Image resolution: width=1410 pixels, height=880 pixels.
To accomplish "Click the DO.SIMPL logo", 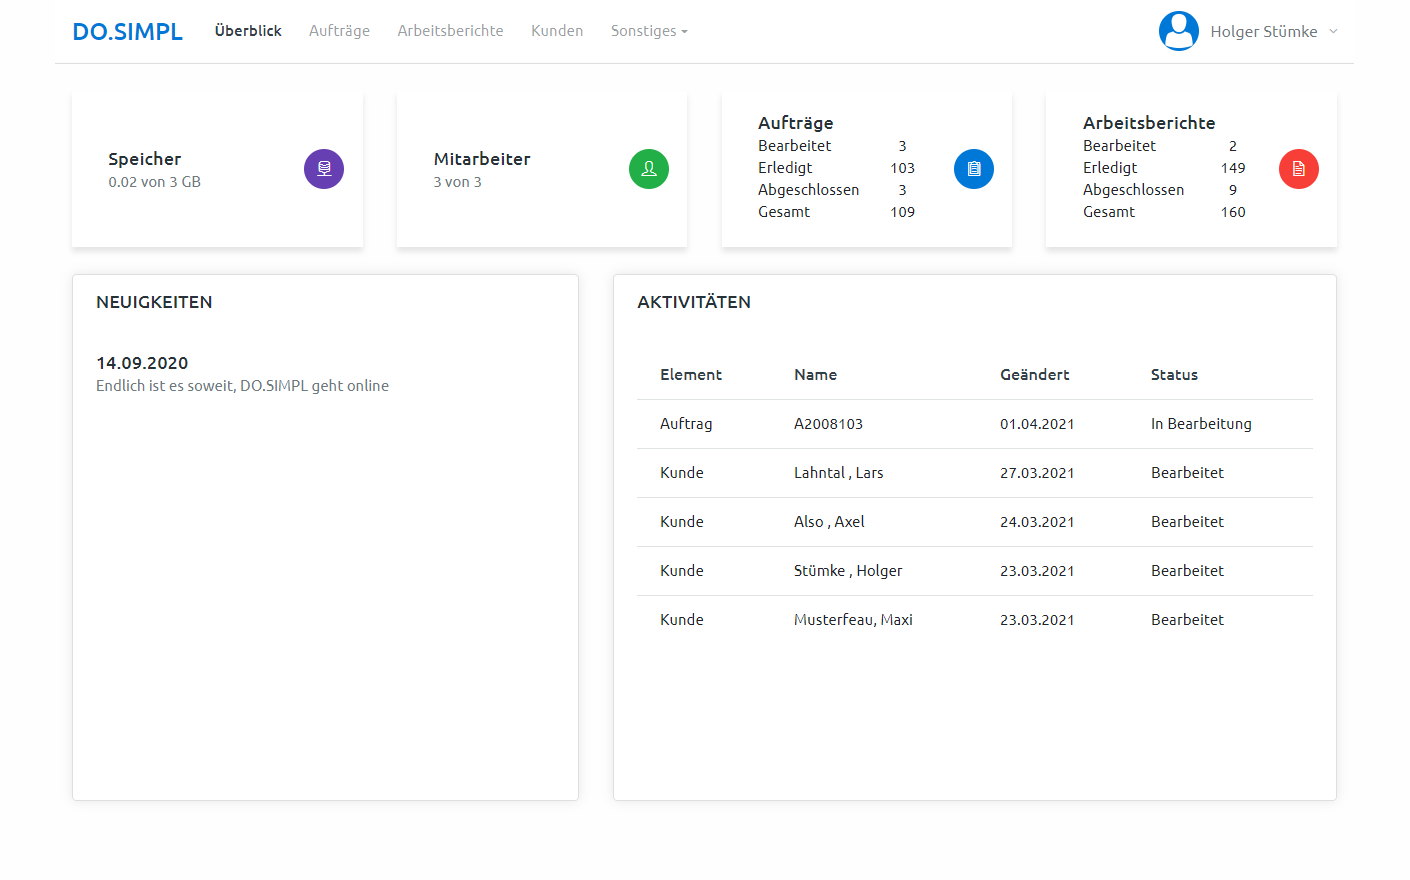I will click(x=127, y=32).
